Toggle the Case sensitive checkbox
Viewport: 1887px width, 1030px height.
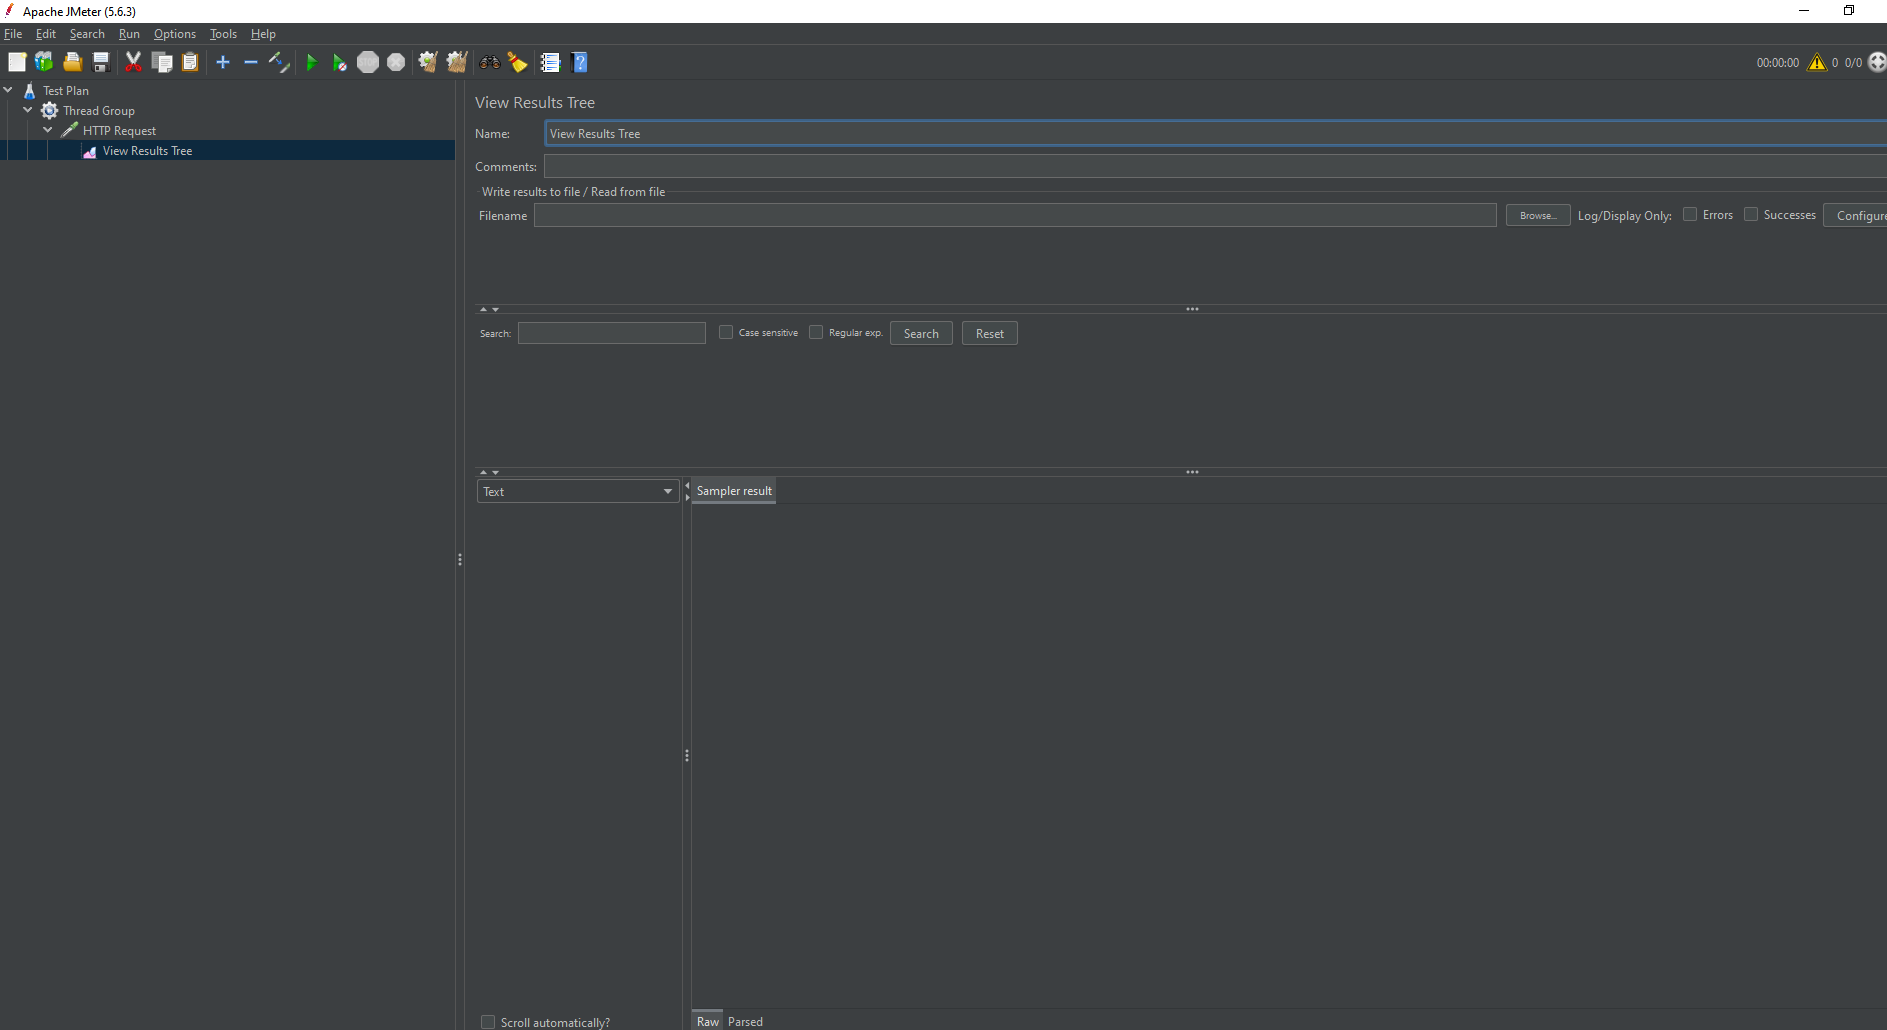coord(726,333)
